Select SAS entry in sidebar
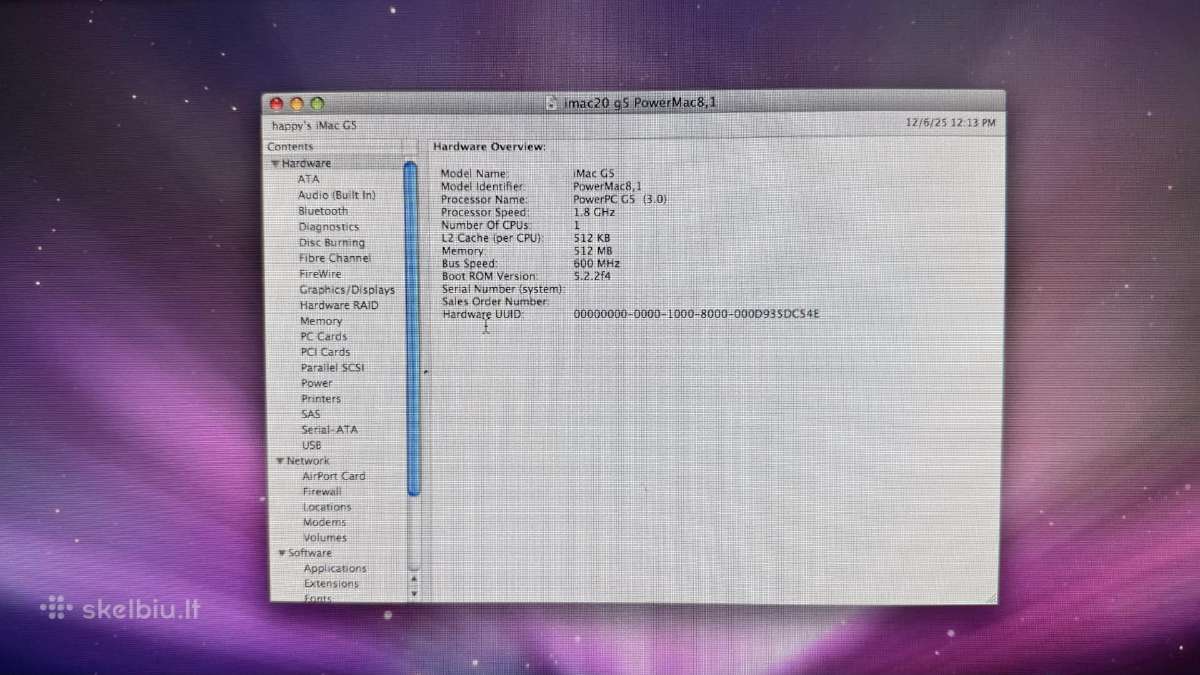 point(311,414)
